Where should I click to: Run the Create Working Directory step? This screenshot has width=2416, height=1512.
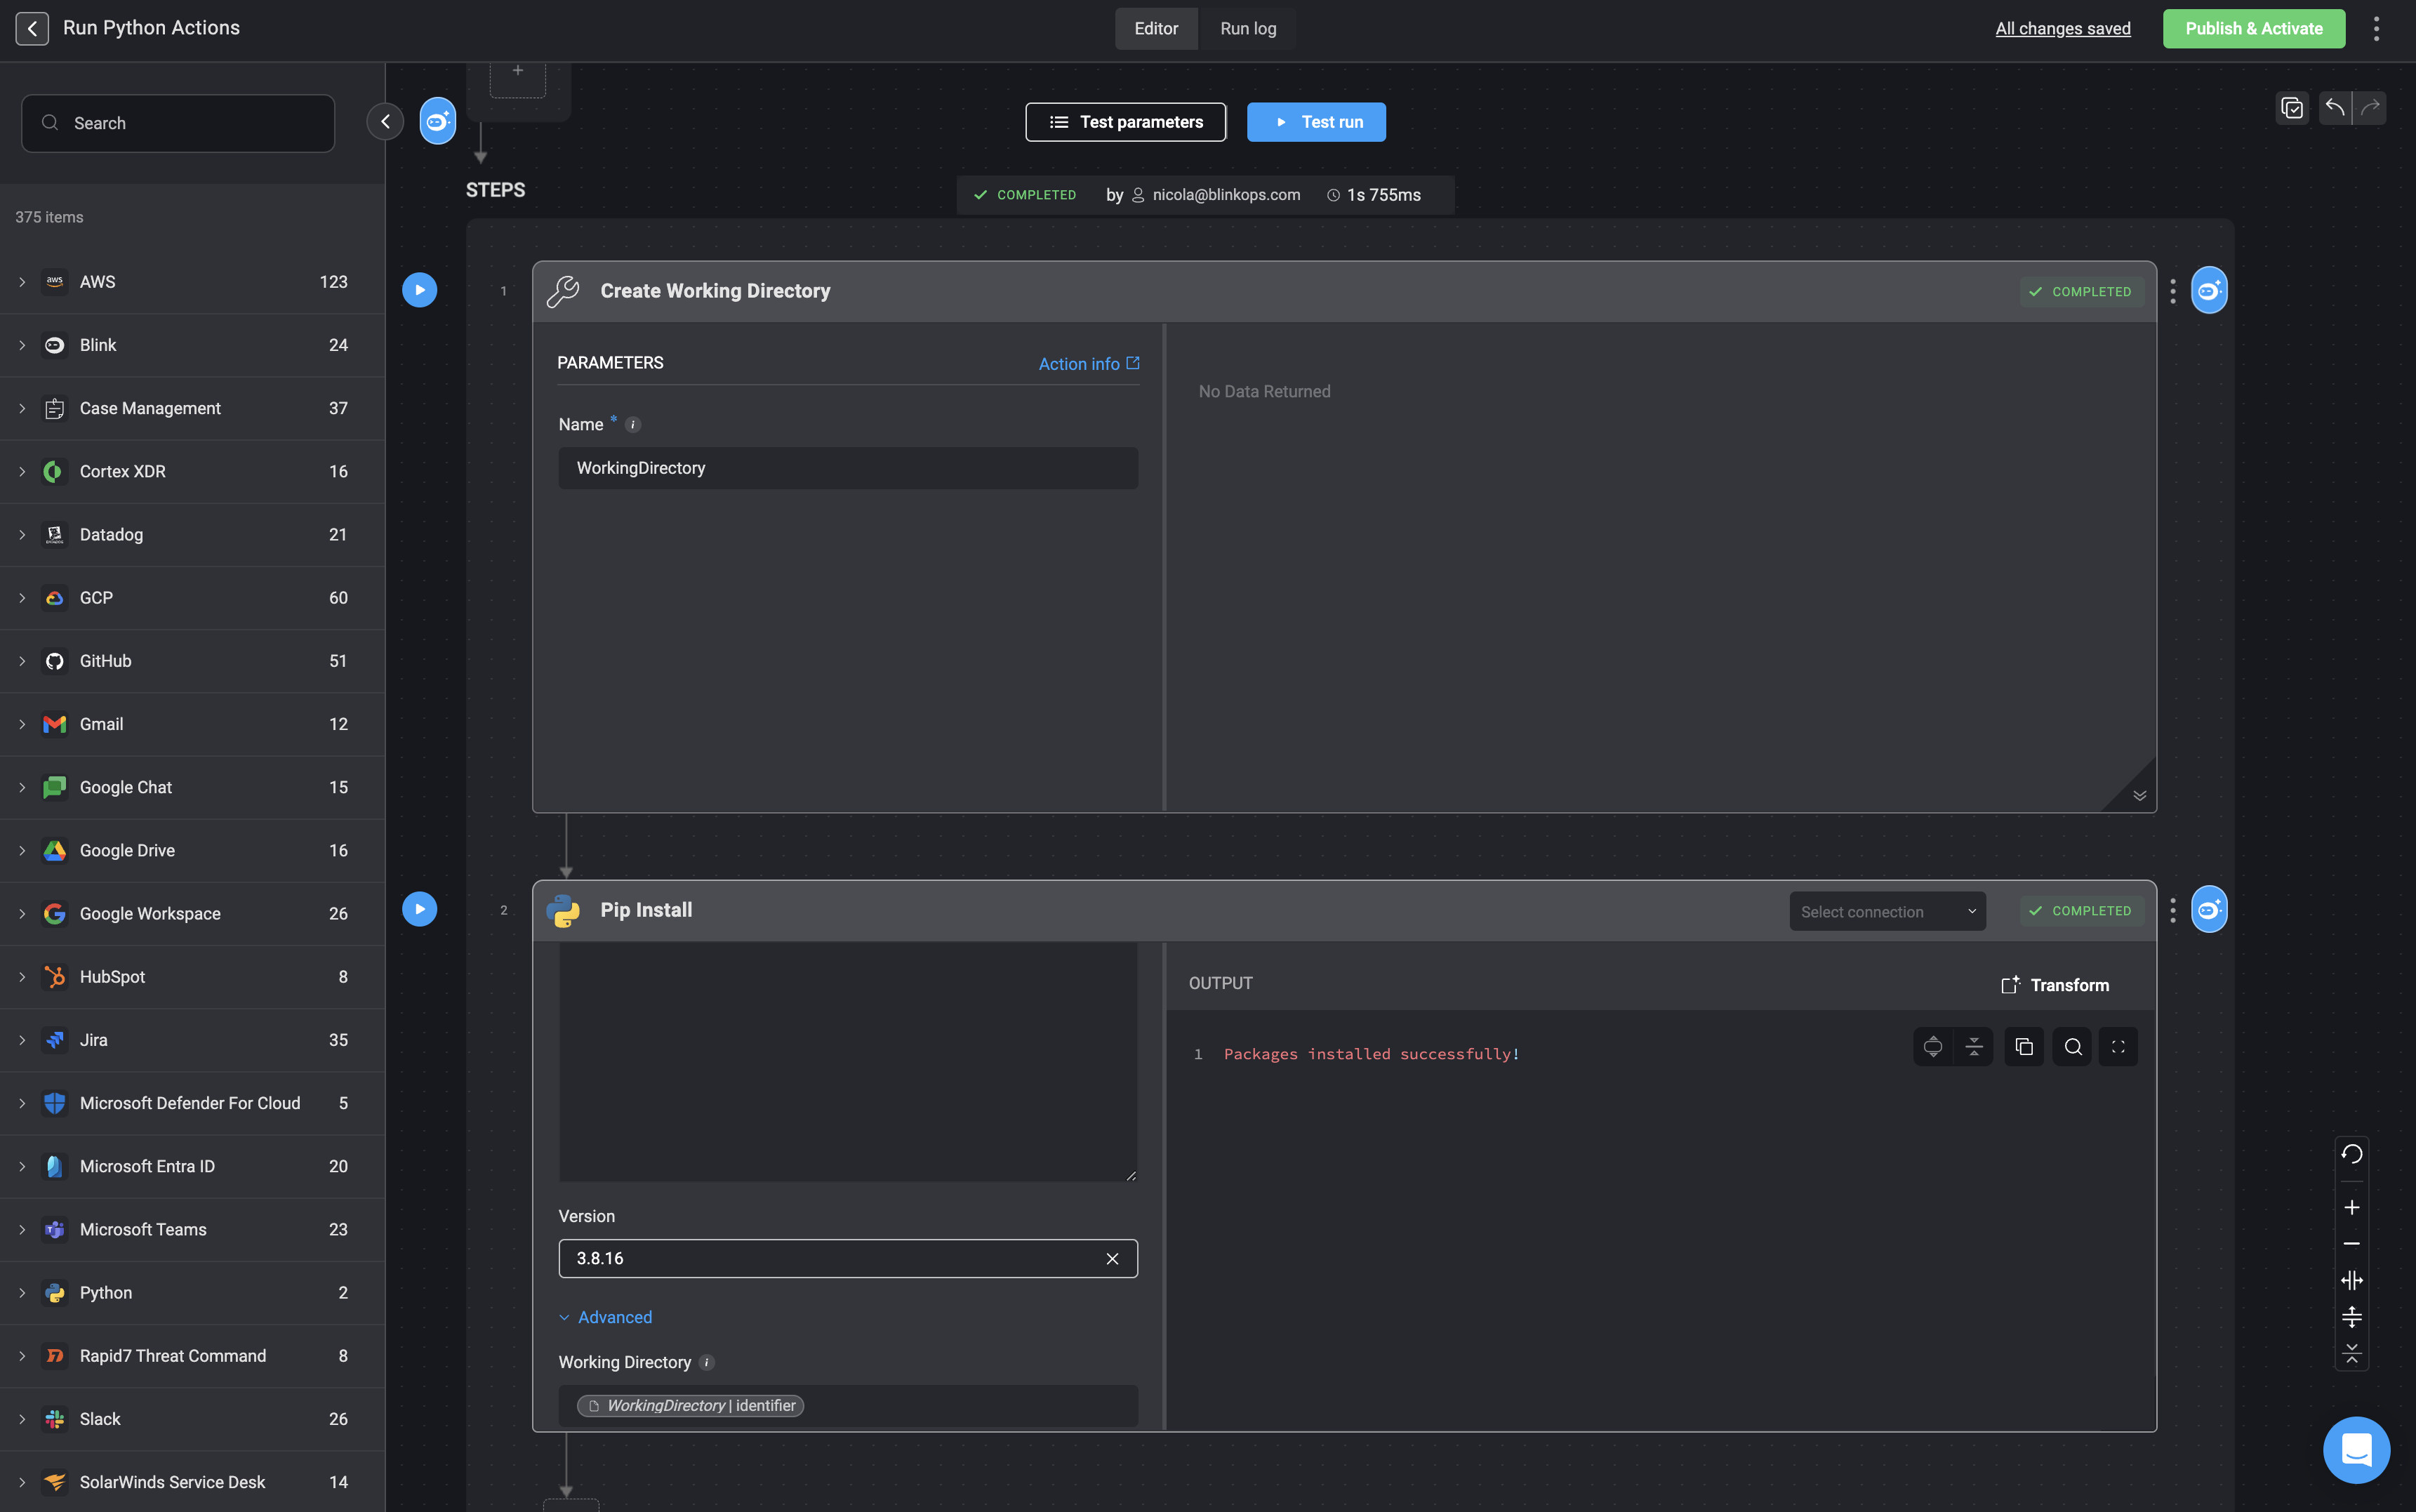tap(419, 290)
